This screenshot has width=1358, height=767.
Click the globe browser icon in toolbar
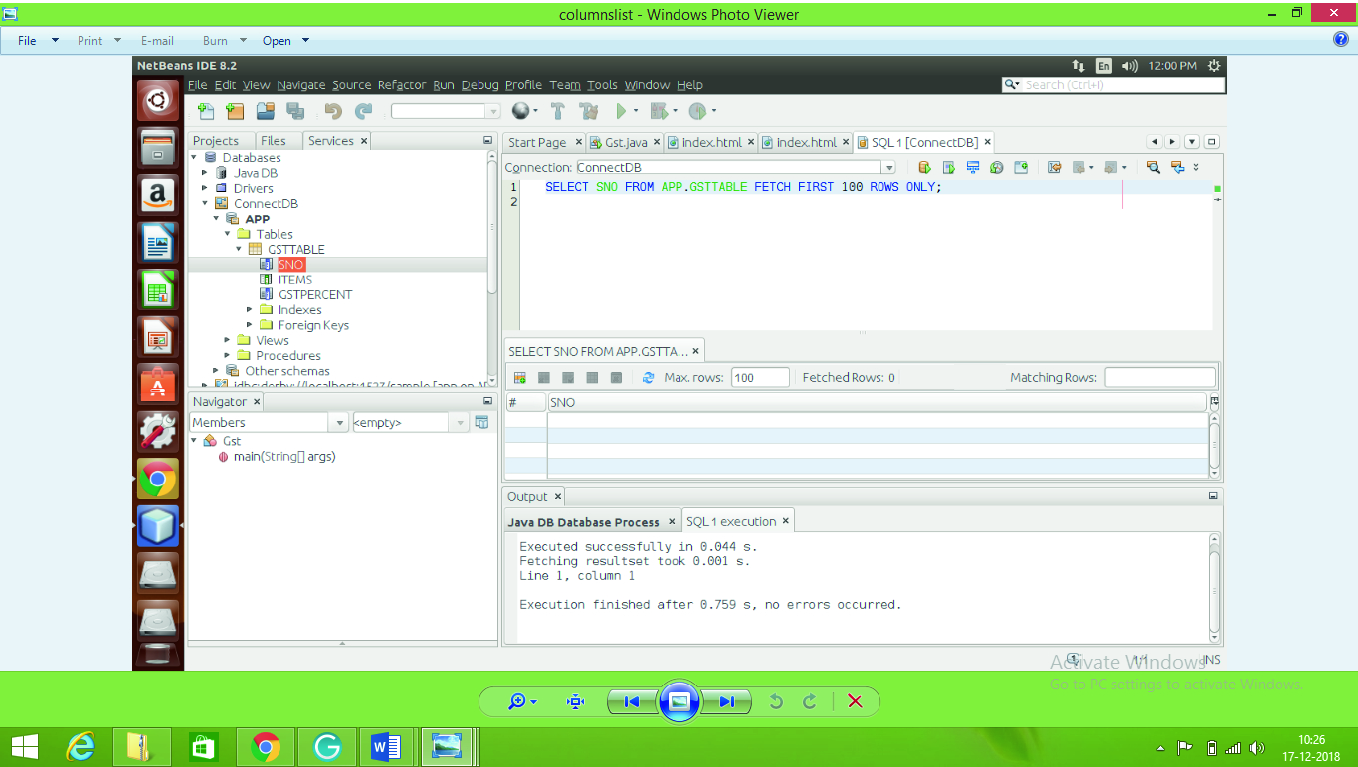click(520, 111)
